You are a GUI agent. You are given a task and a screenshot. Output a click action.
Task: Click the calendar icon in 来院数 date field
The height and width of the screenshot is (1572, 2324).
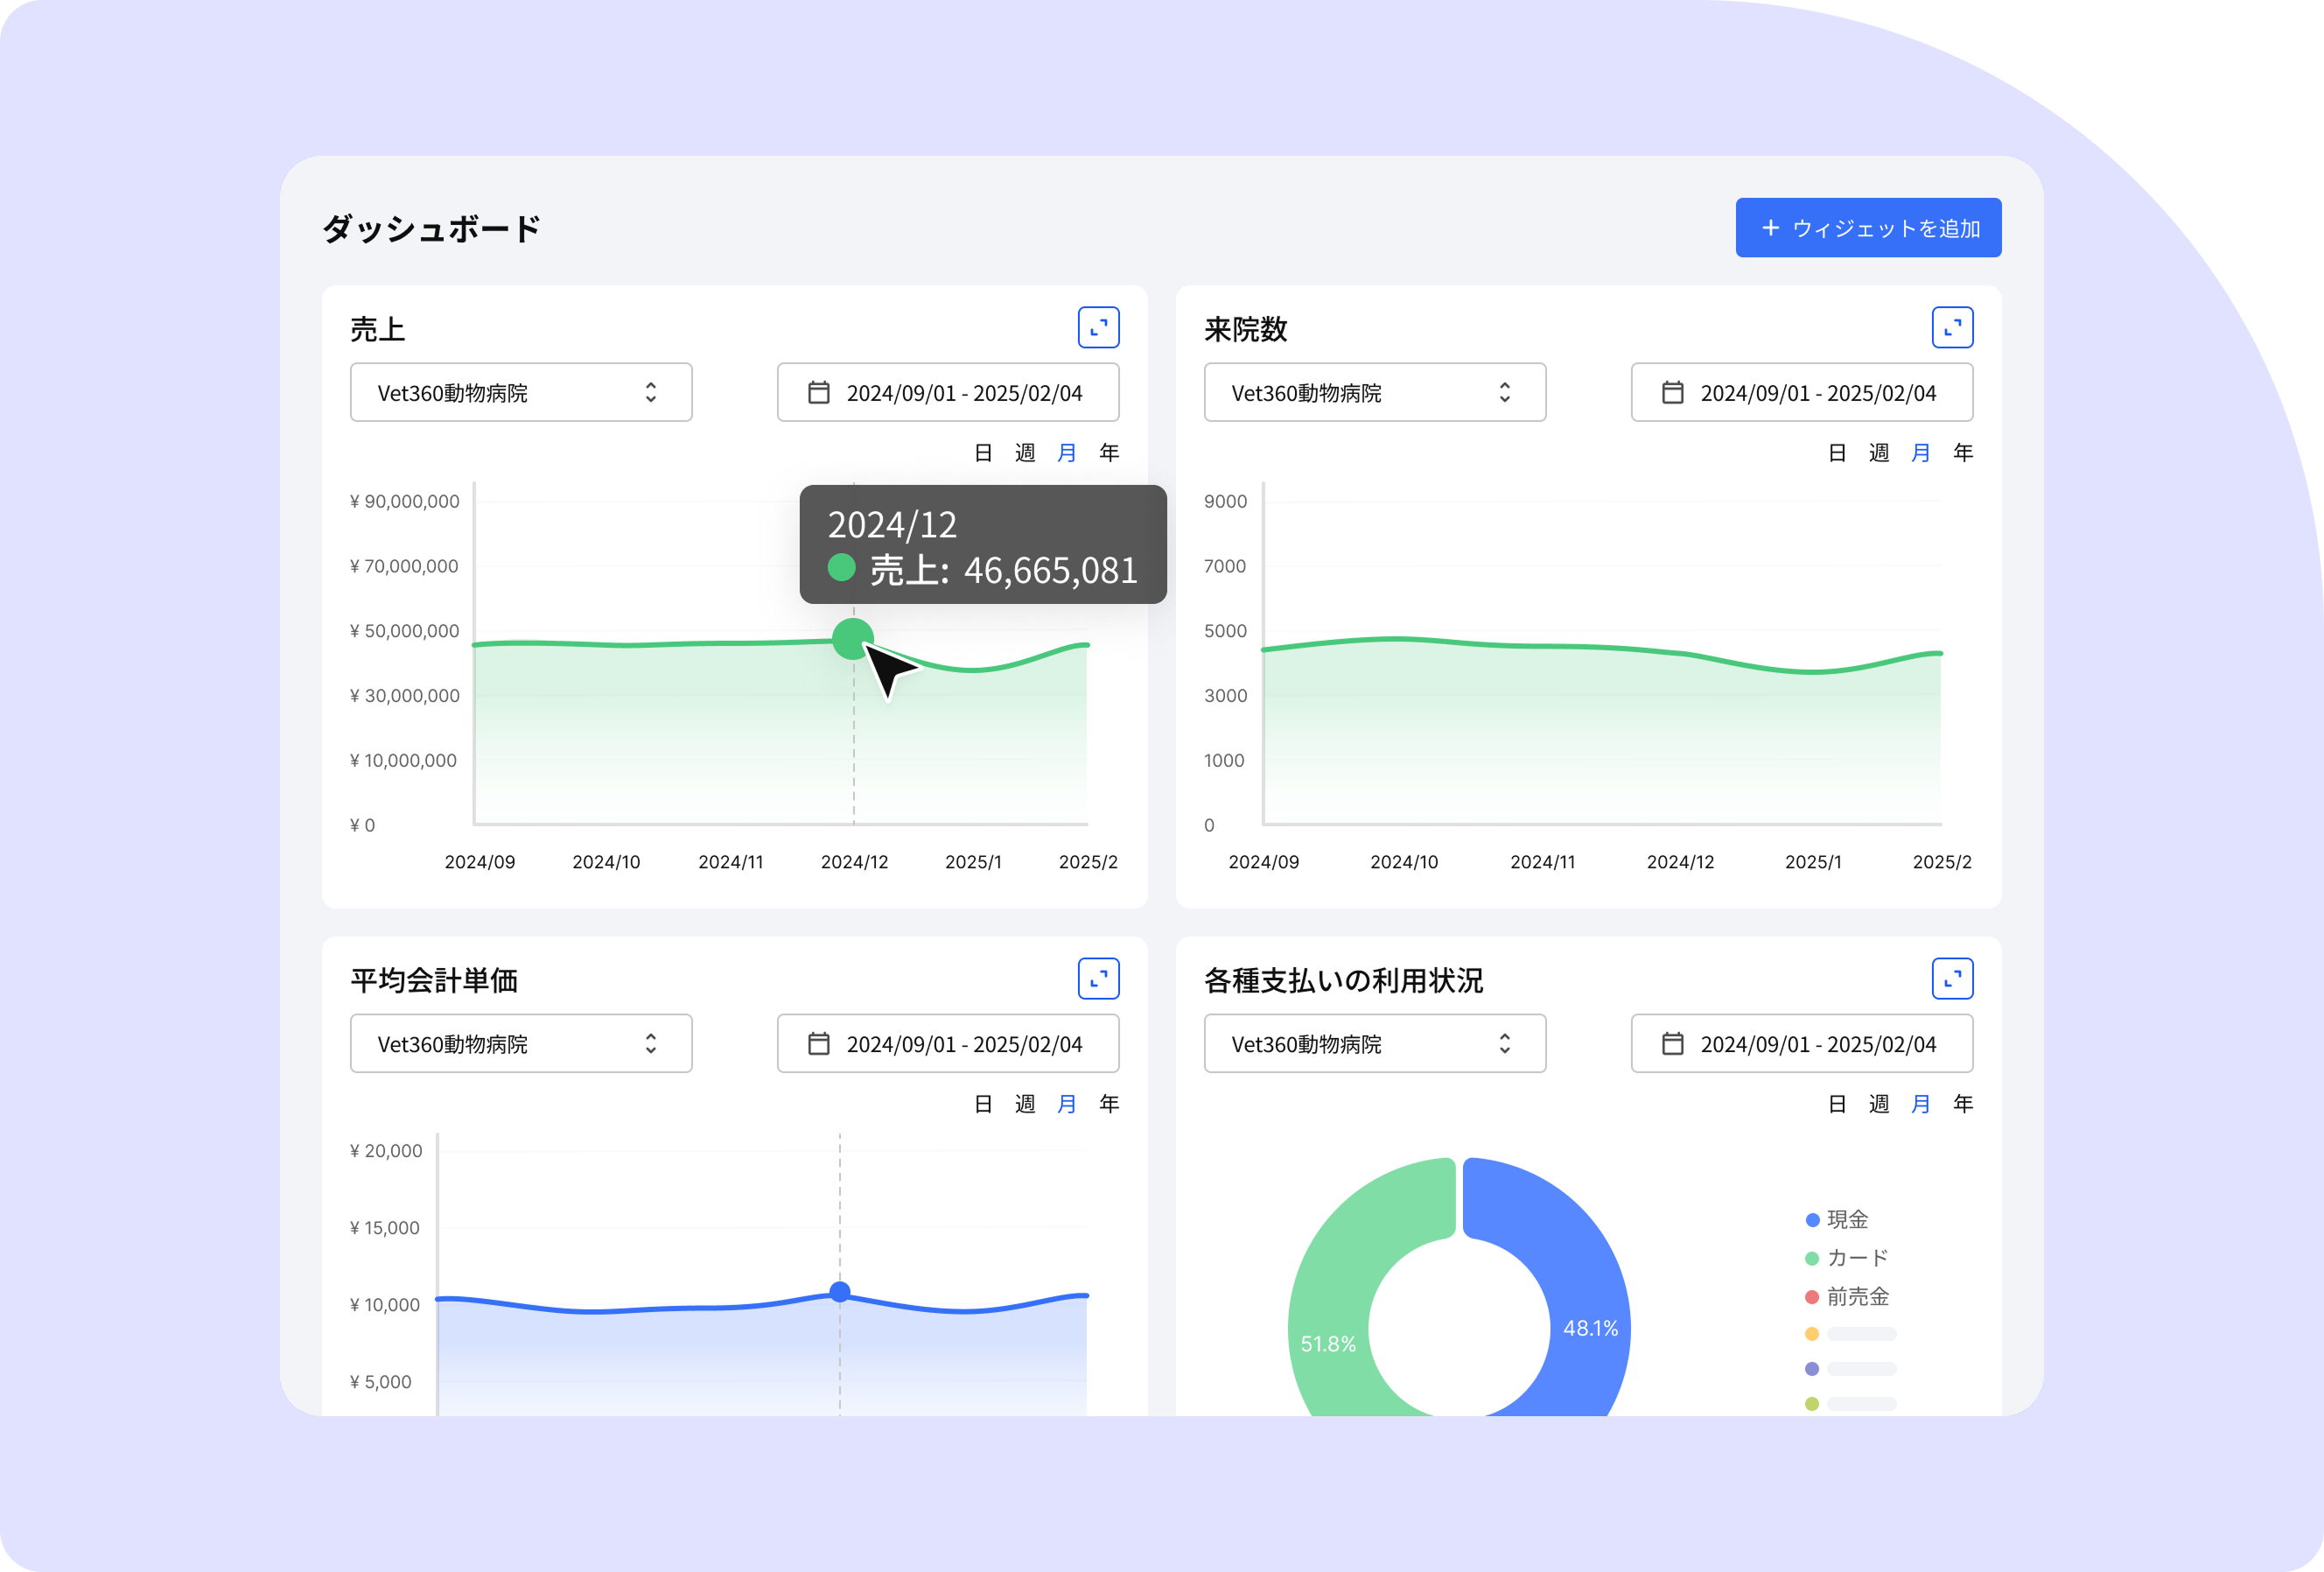tap(1672, 392)
